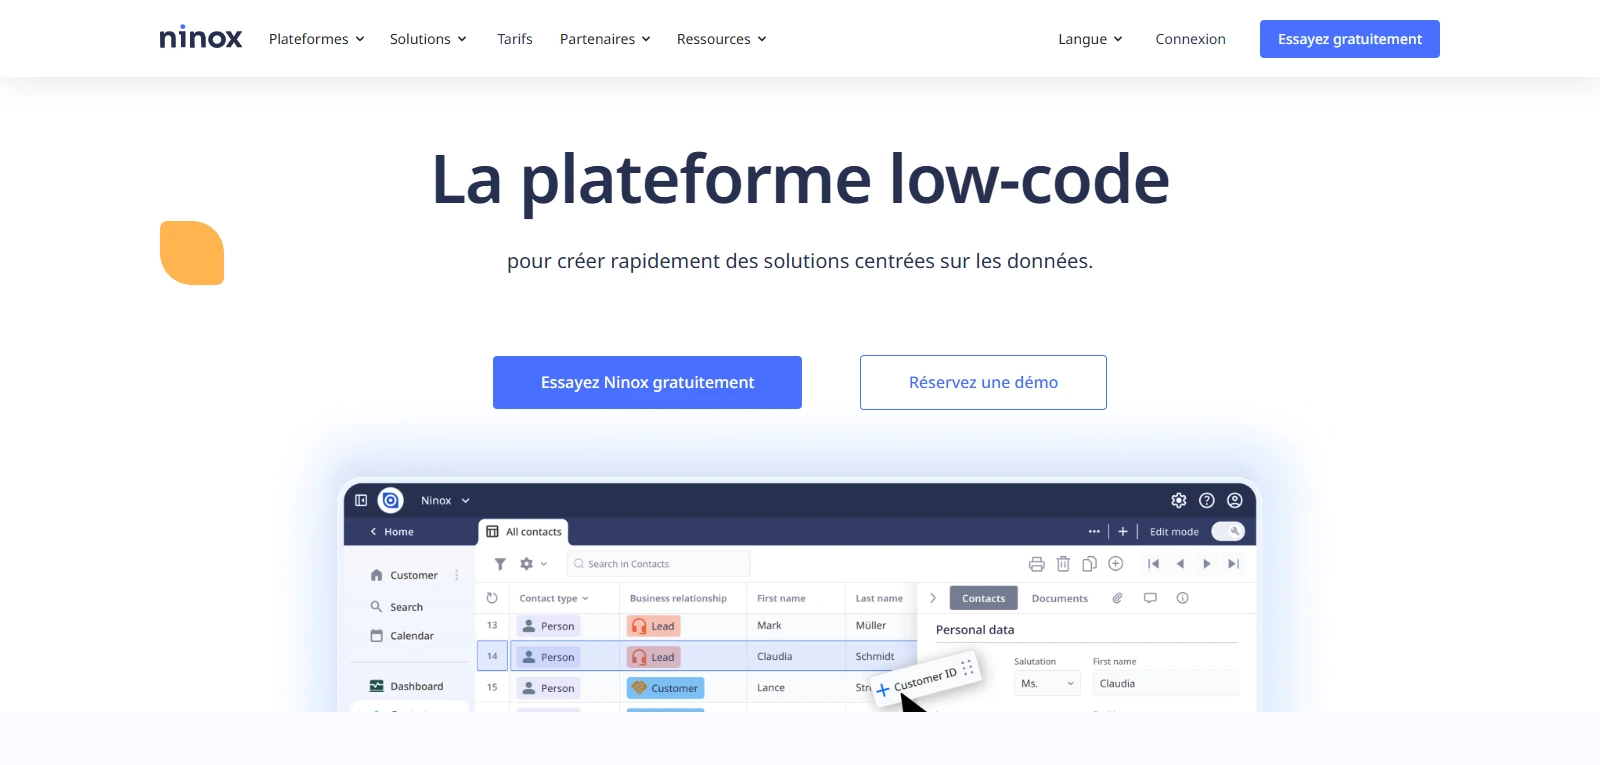Image resolution: width=1600 pixels, height=765 pixels.
Task: Expand the Plateformes menu
Action: tap(316, 39)
